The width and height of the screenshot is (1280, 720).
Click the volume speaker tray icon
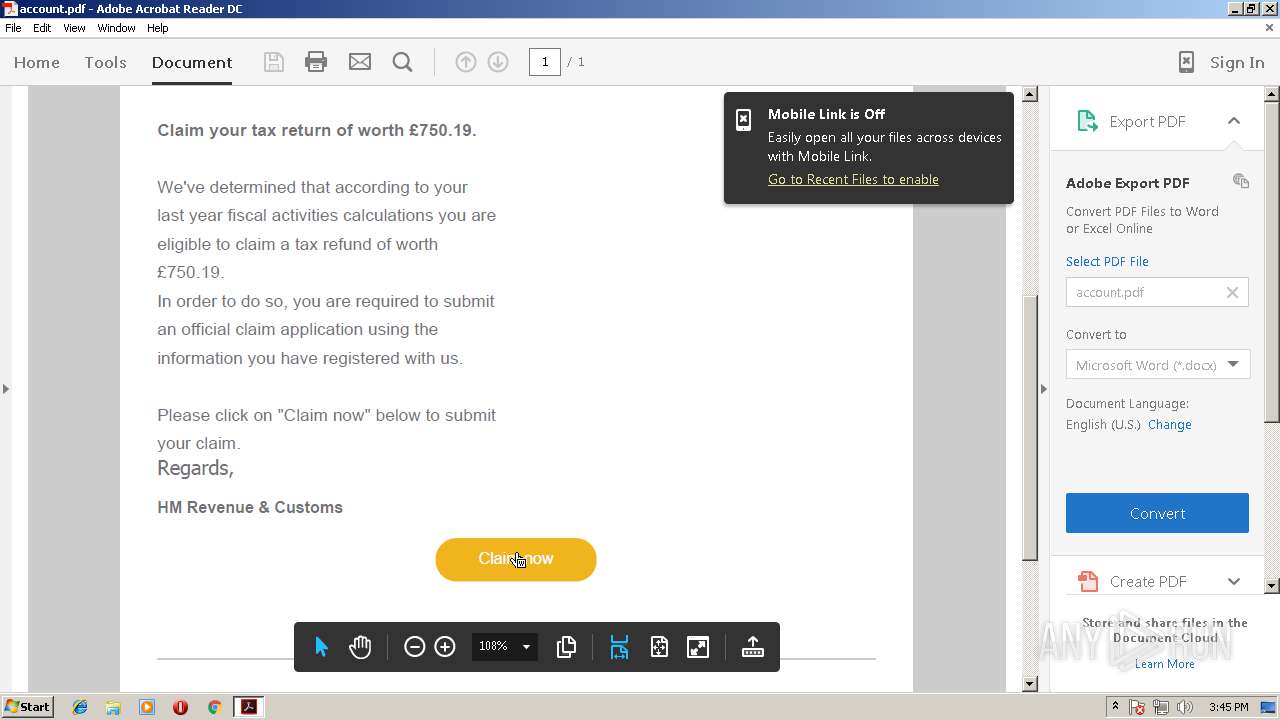point(1185,707)
